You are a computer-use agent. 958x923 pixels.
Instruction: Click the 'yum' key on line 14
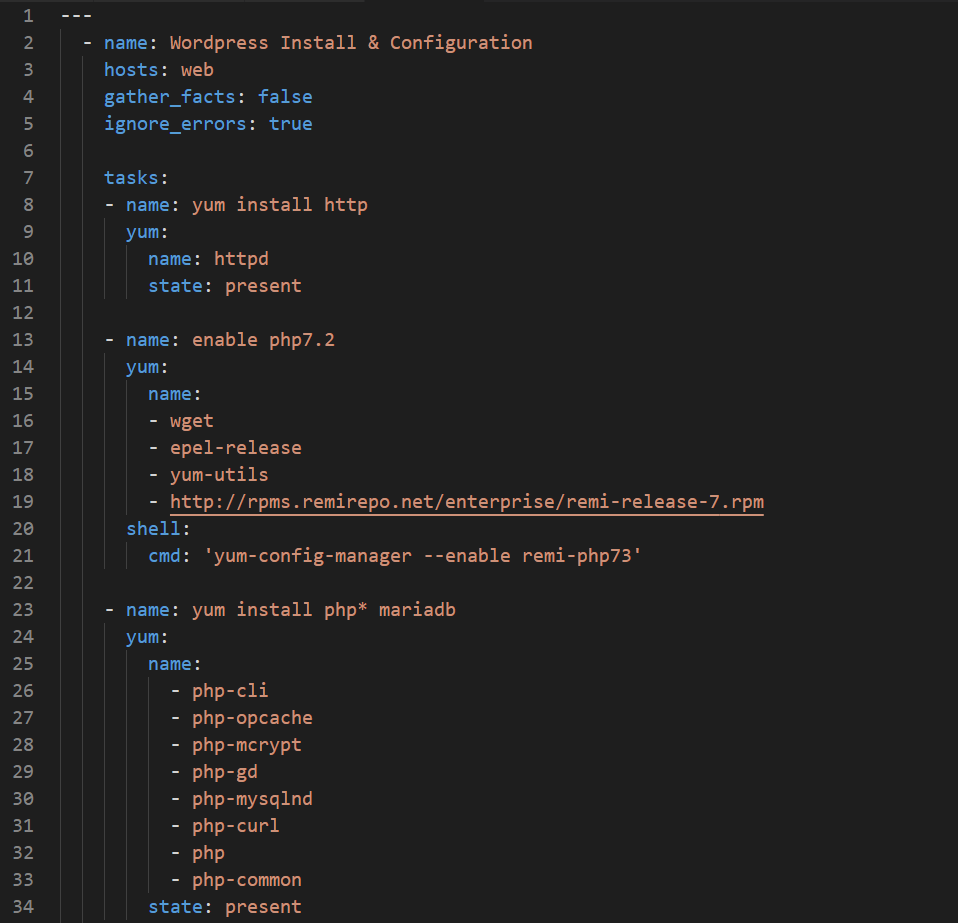coord(142,368)
